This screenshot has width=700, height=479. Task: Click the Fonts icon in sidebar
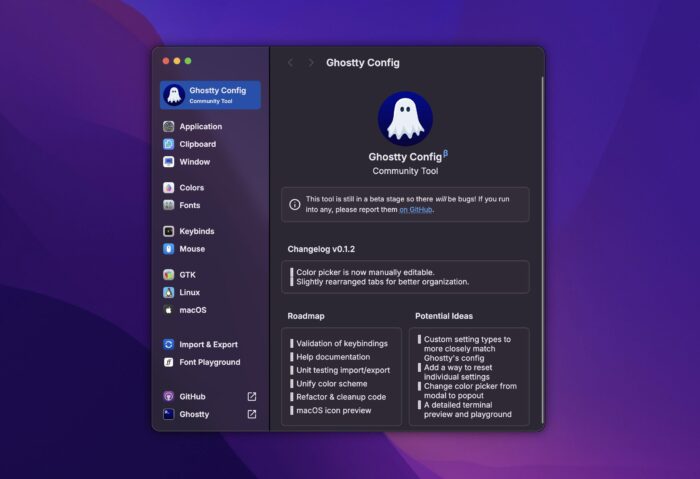pyautogui.click(x=169, y=205)
